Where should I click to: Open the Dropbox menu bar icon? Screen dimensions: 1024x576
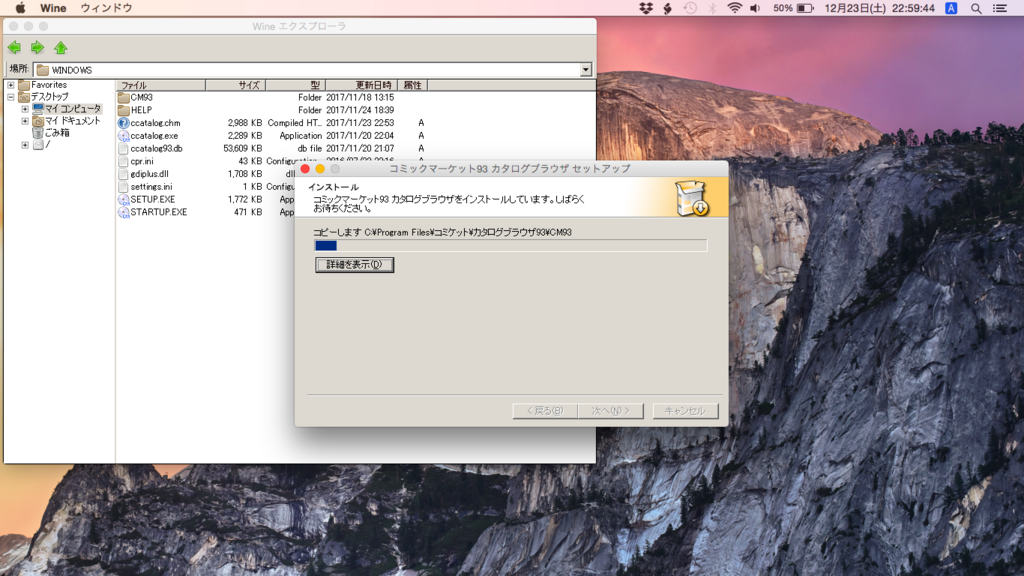pyautogui.click(x=646, y=8)
